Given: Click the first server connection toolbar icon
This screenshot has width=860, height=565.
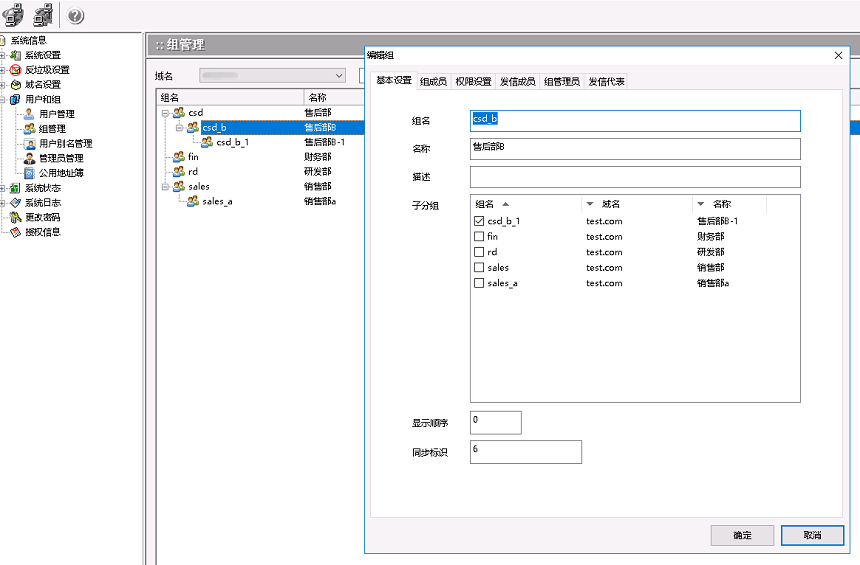Looking at the screenshot, I should click(x=14, y=16).
